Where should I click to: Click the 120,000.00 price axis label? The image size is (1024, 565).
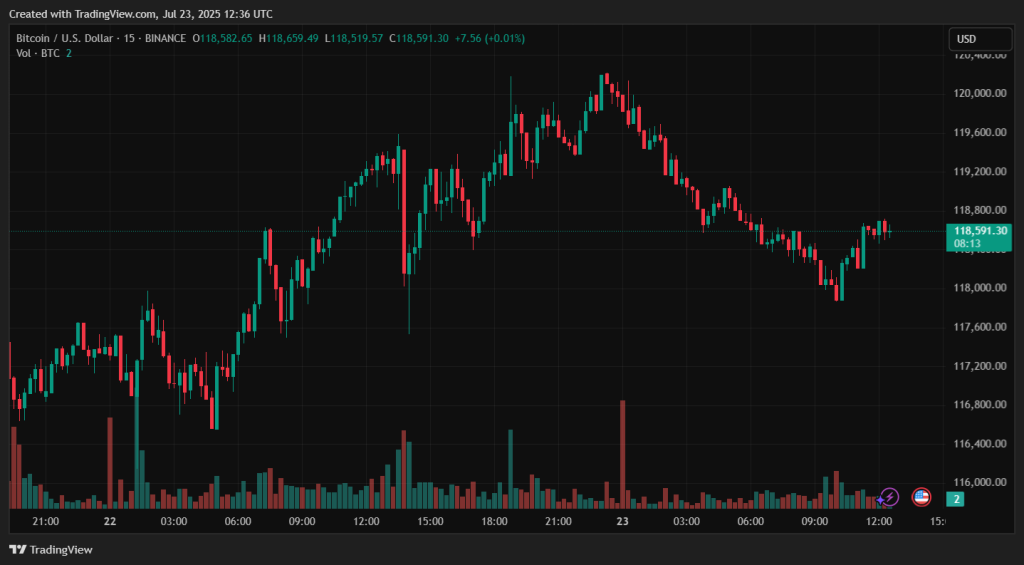980,93
